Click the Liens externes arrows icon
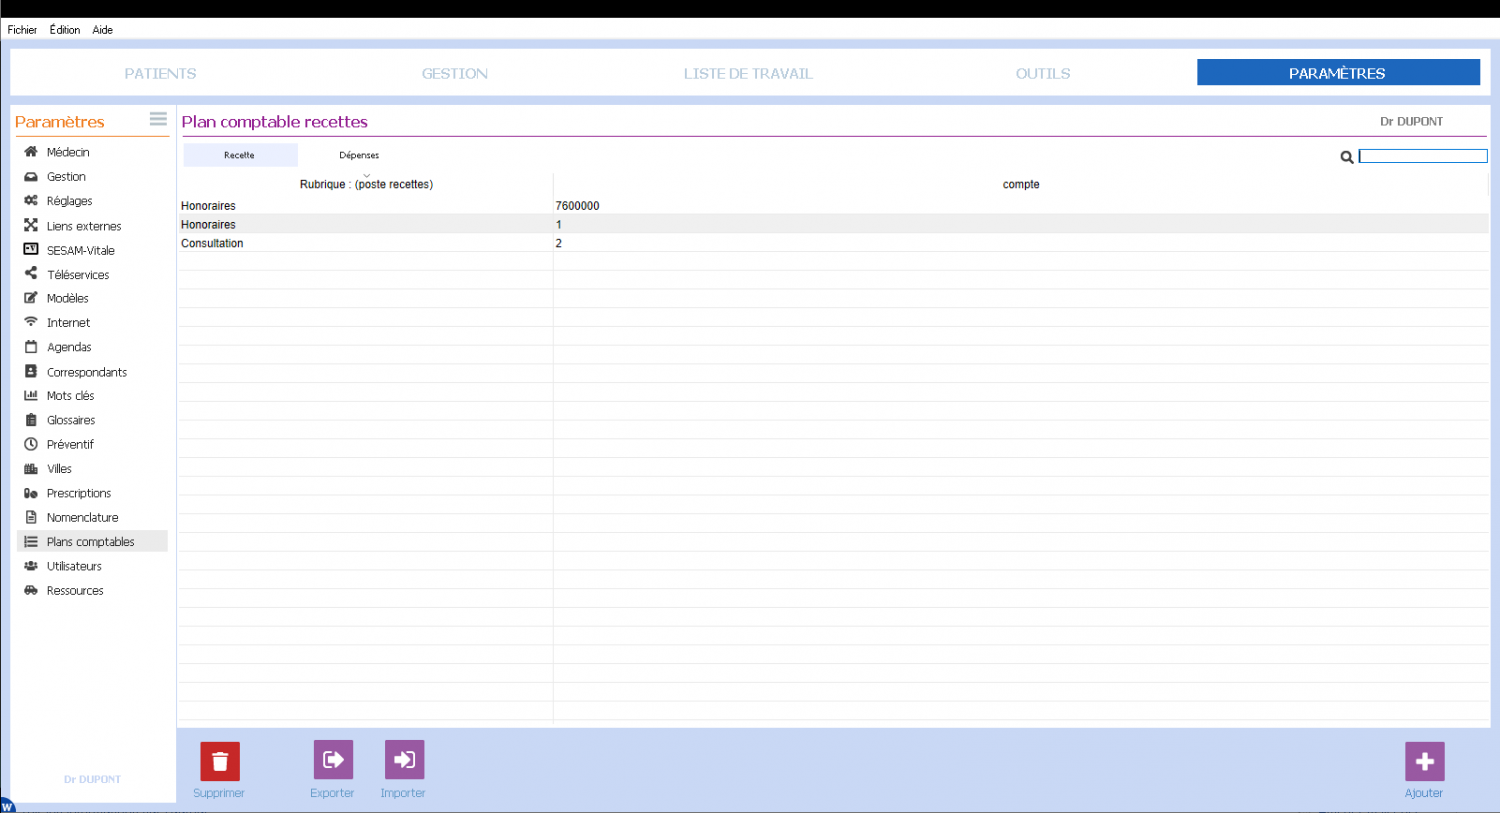The image size is (1500, 813). (31, 226)
